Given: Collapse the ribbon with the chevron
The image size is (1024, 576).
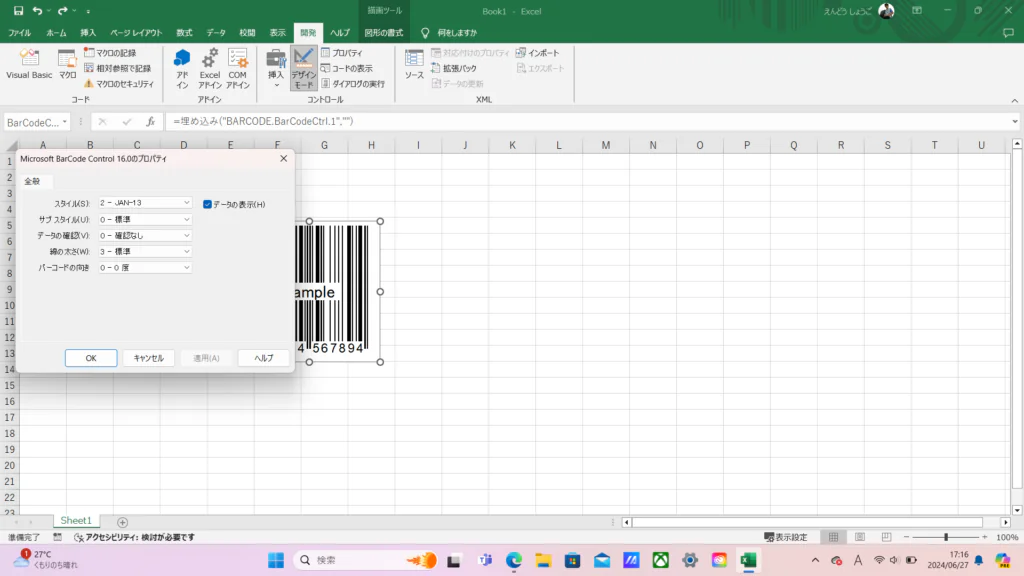Looking at the screenshot, I should pos(1014,101).
